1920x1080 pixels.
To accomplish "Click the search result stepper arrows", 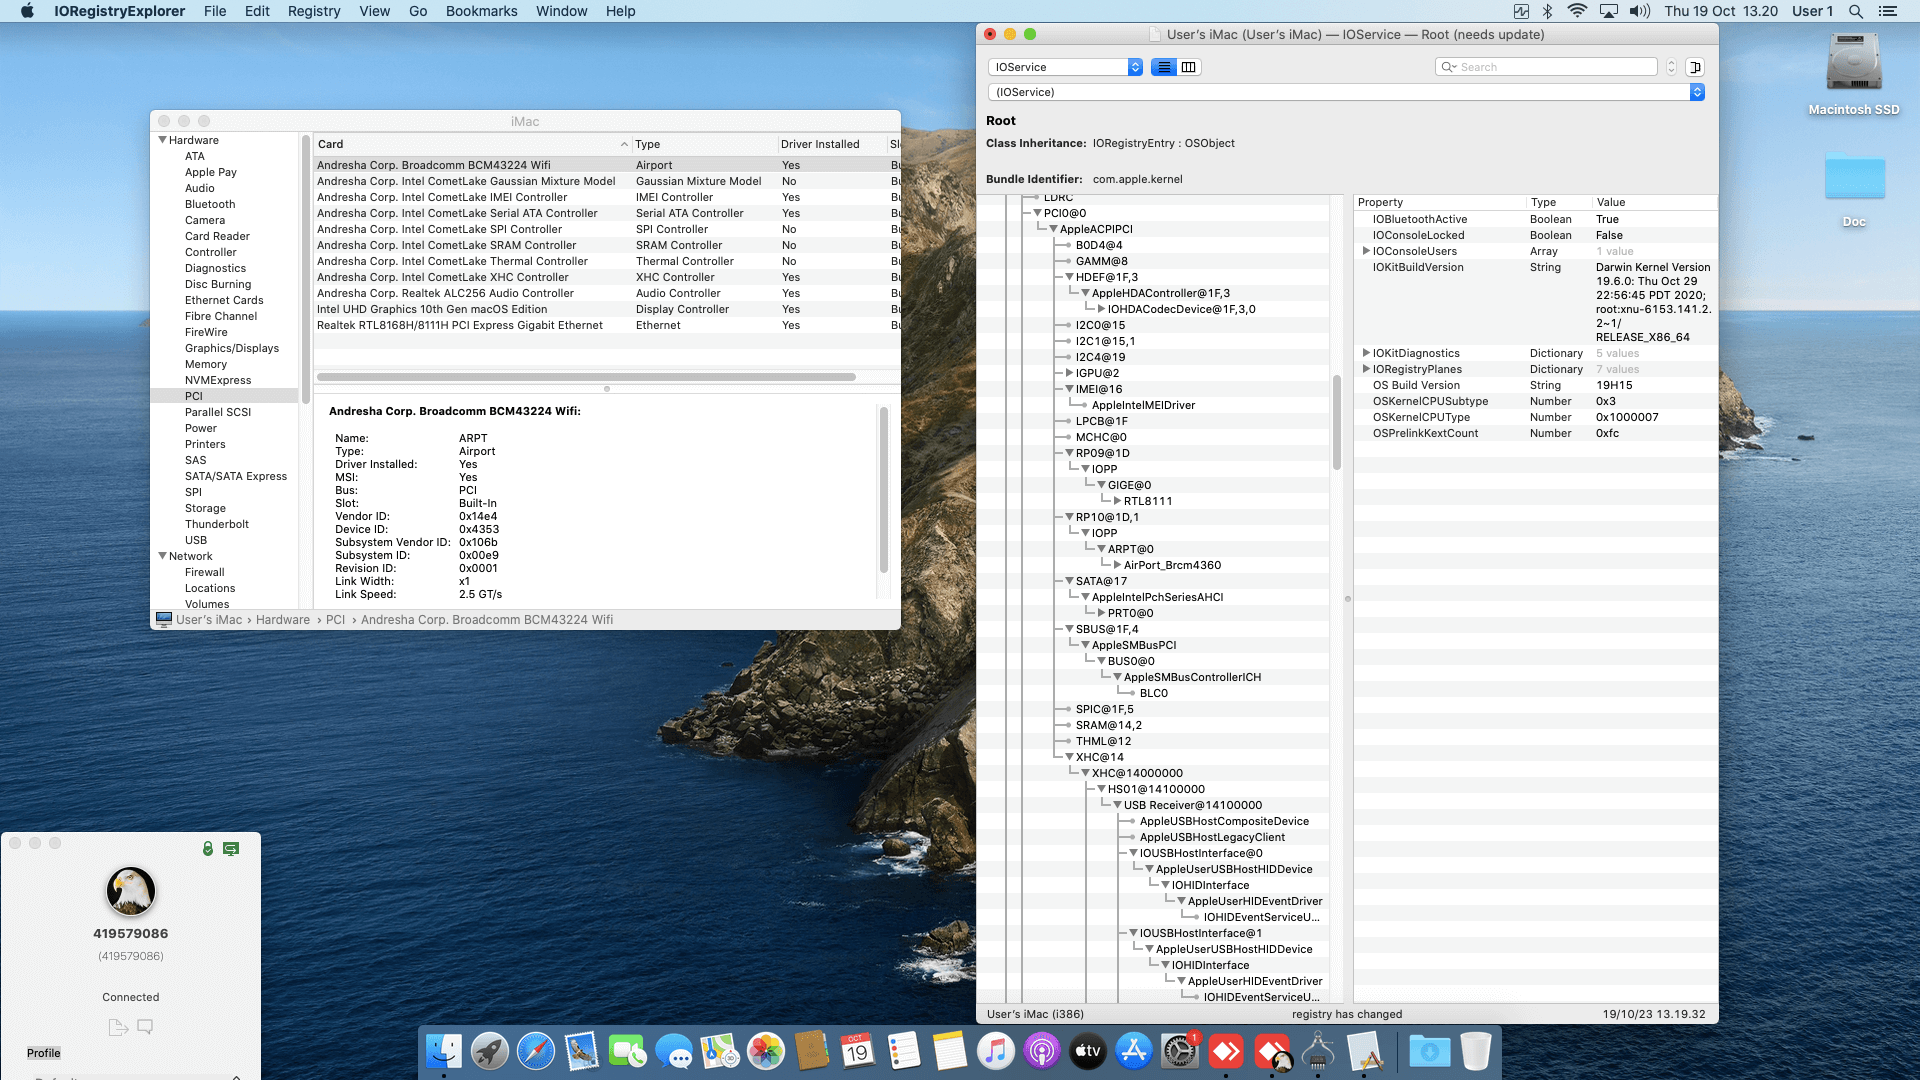I will coord(1671,67).
